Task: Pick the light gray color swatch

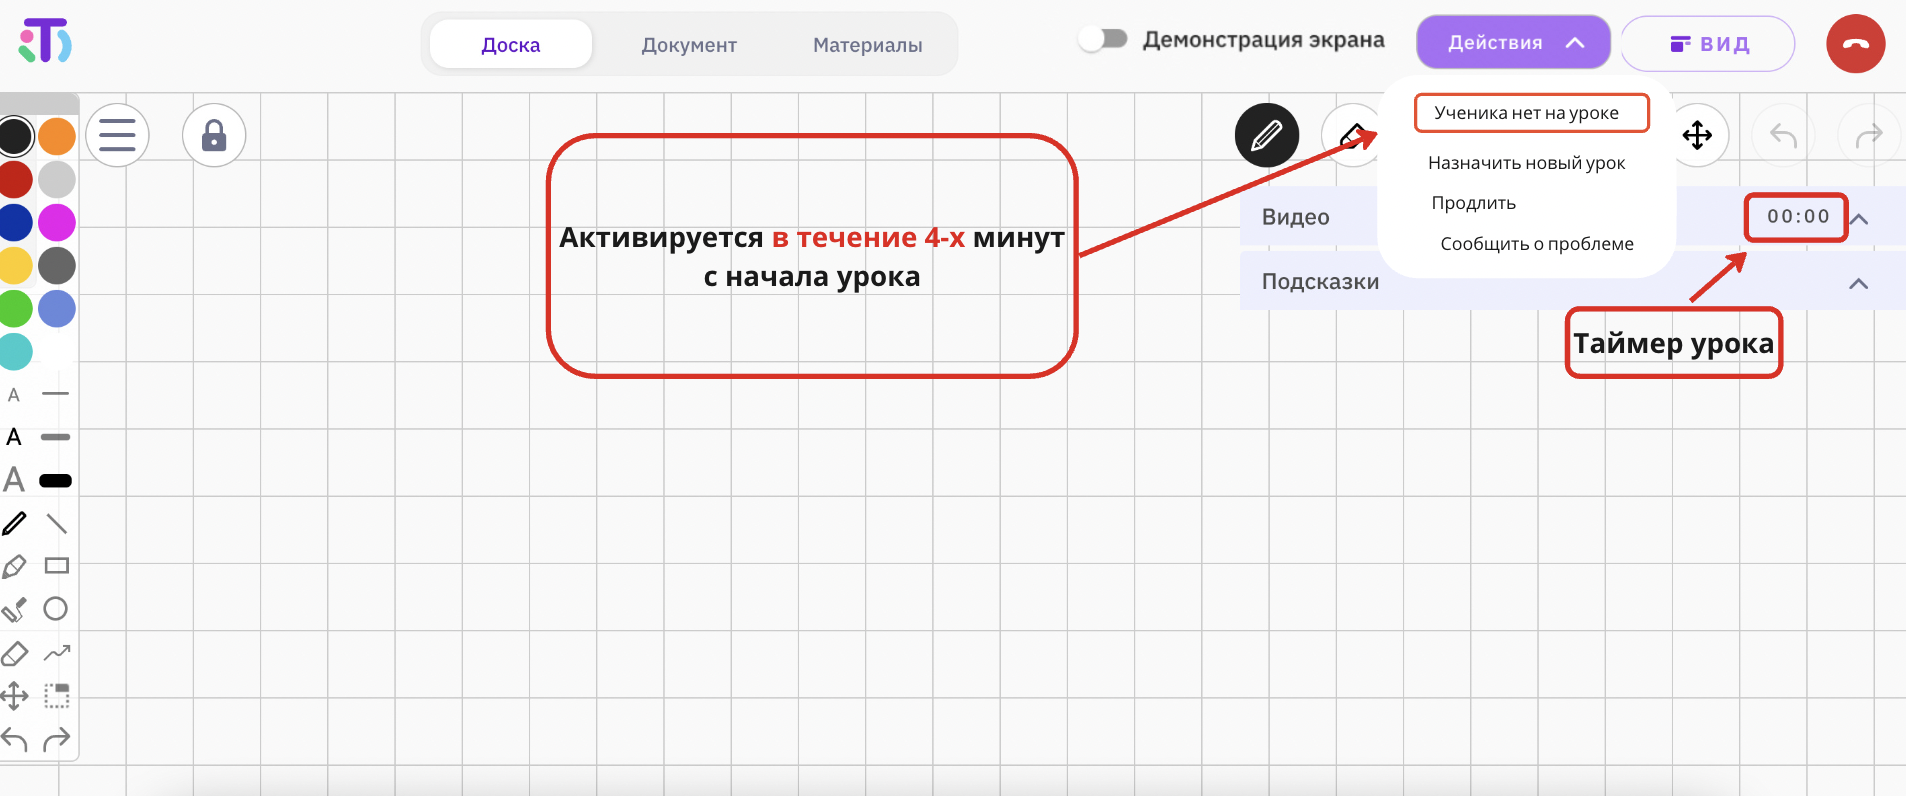Action: 57,179
